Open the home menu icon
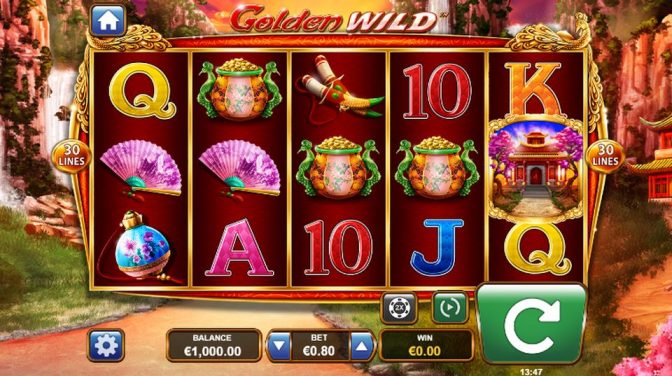 coord(108,21)
